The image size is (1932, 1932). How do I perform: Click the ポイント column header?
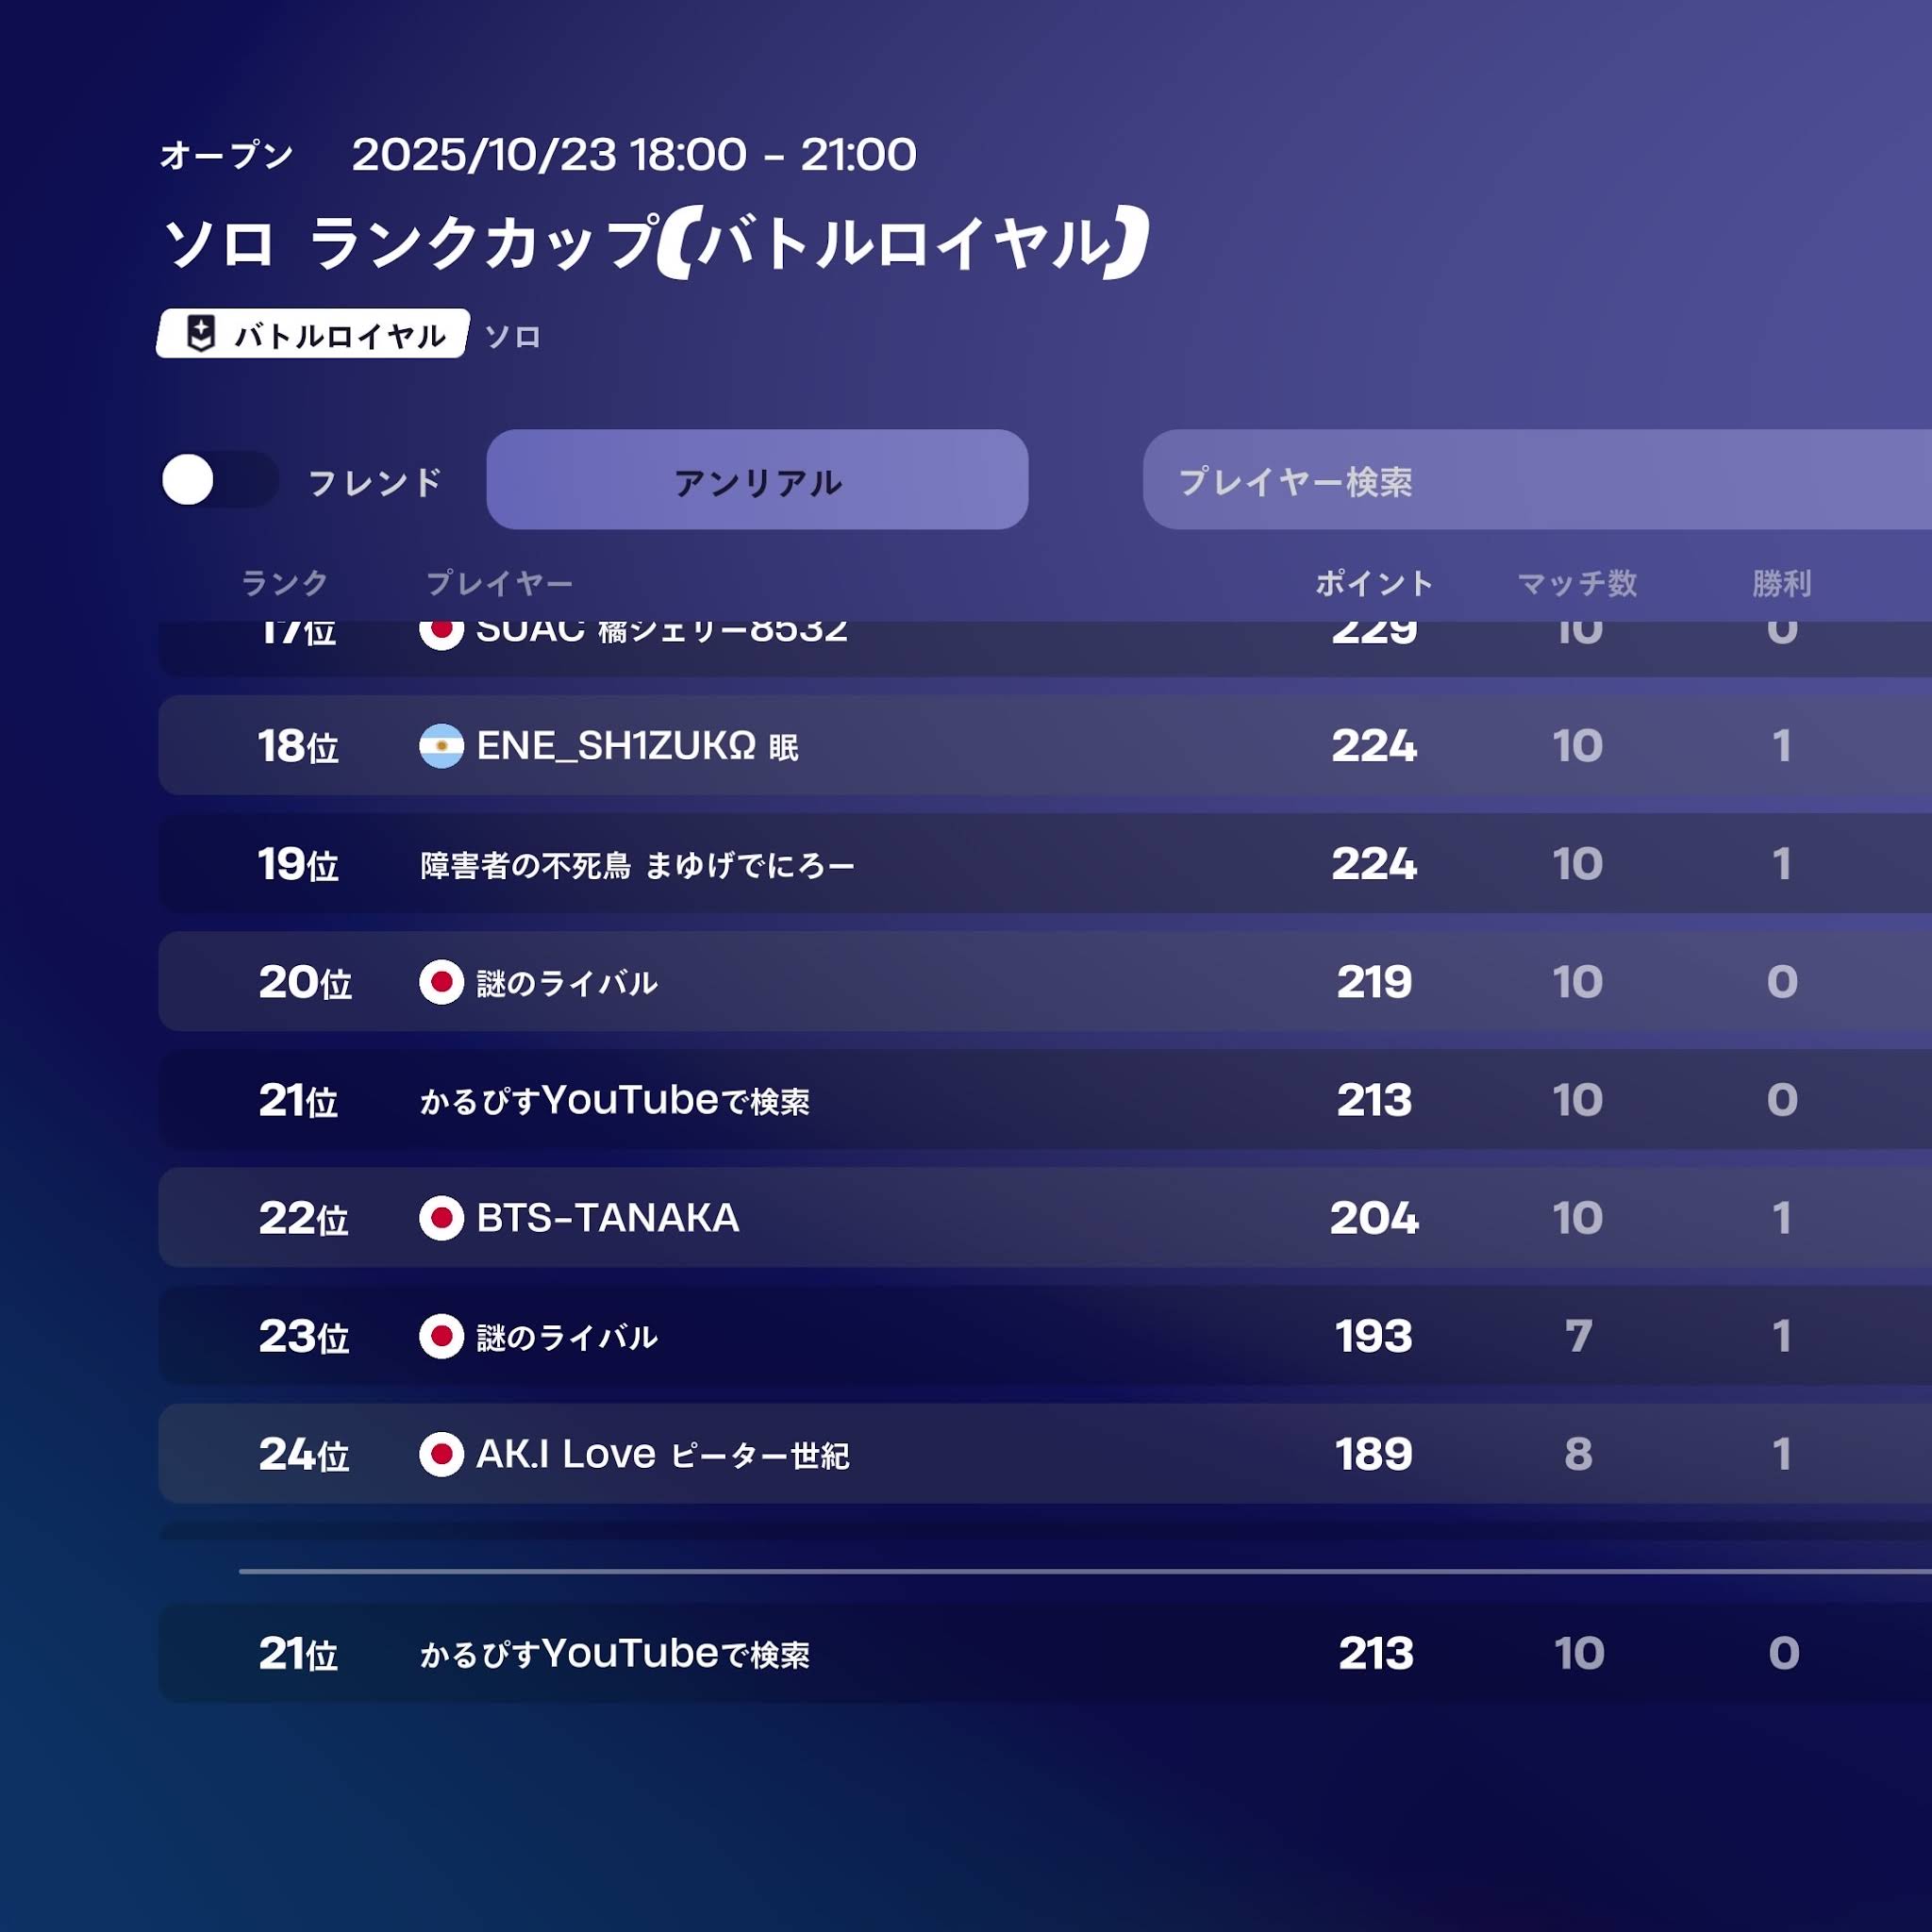(x=1373, y=583)
